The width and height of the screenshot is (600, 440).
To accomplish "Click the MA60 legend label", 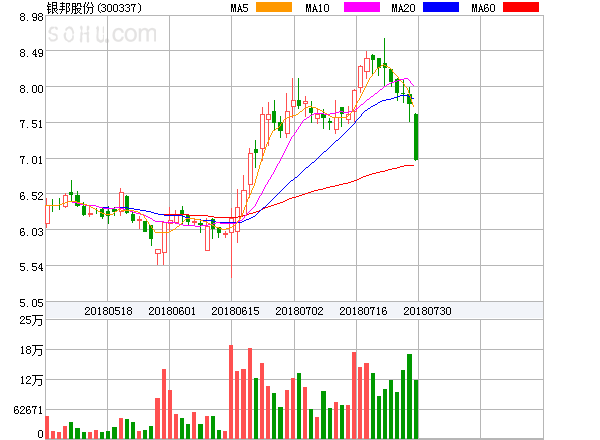I will point(483,8).
